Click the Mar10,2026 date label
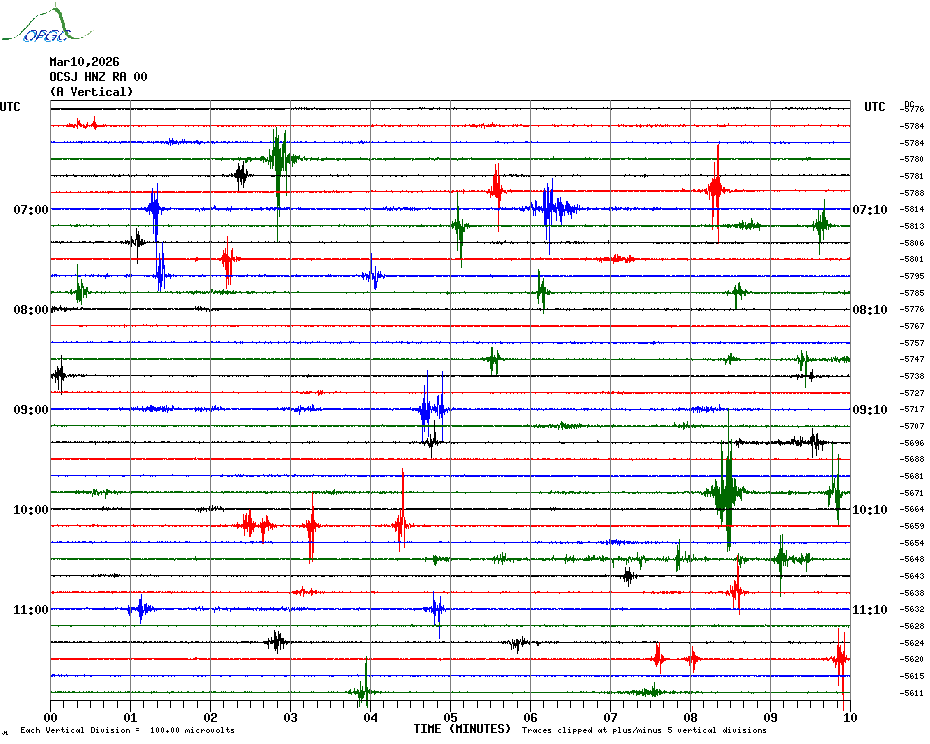Viewport: 930px width, 744px height. pyautogui.click(x=84, y=62)
